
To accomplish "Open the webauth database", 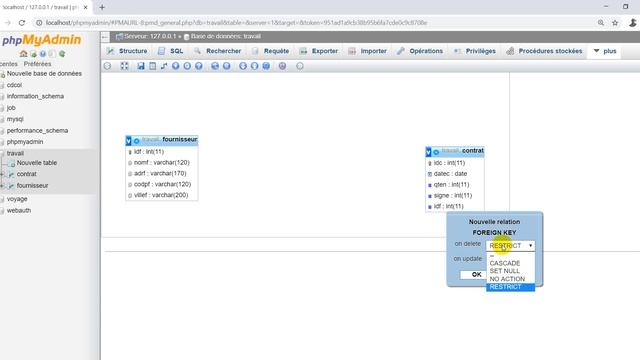I will (x=19, y=211).
